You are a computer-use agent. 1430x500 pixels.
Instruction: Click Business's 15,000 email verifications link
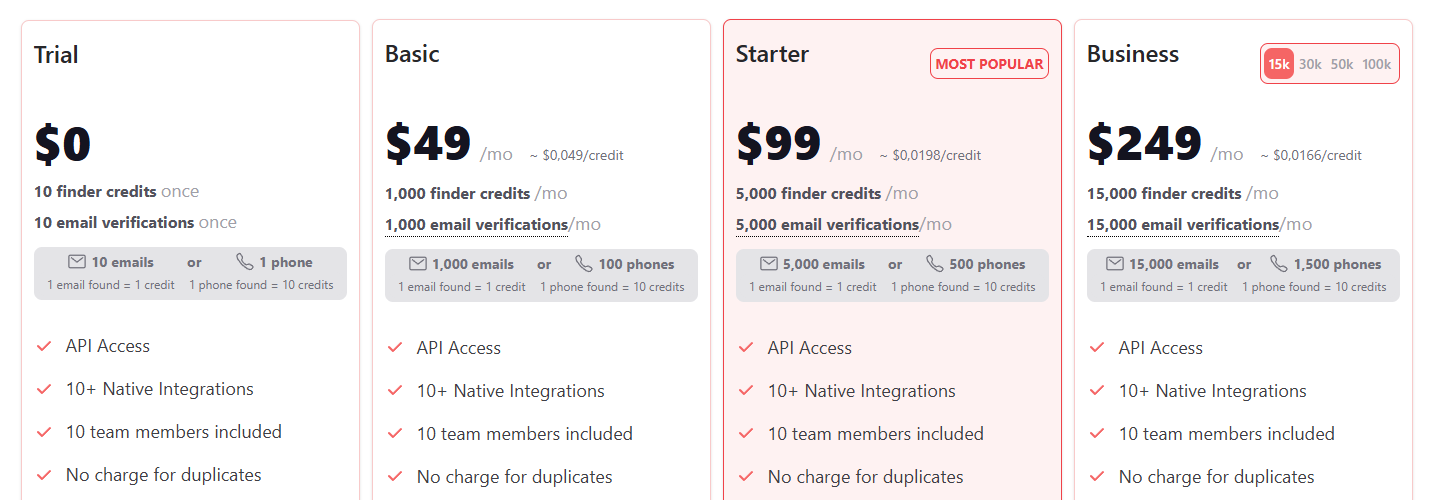(x=1183, y=225)
